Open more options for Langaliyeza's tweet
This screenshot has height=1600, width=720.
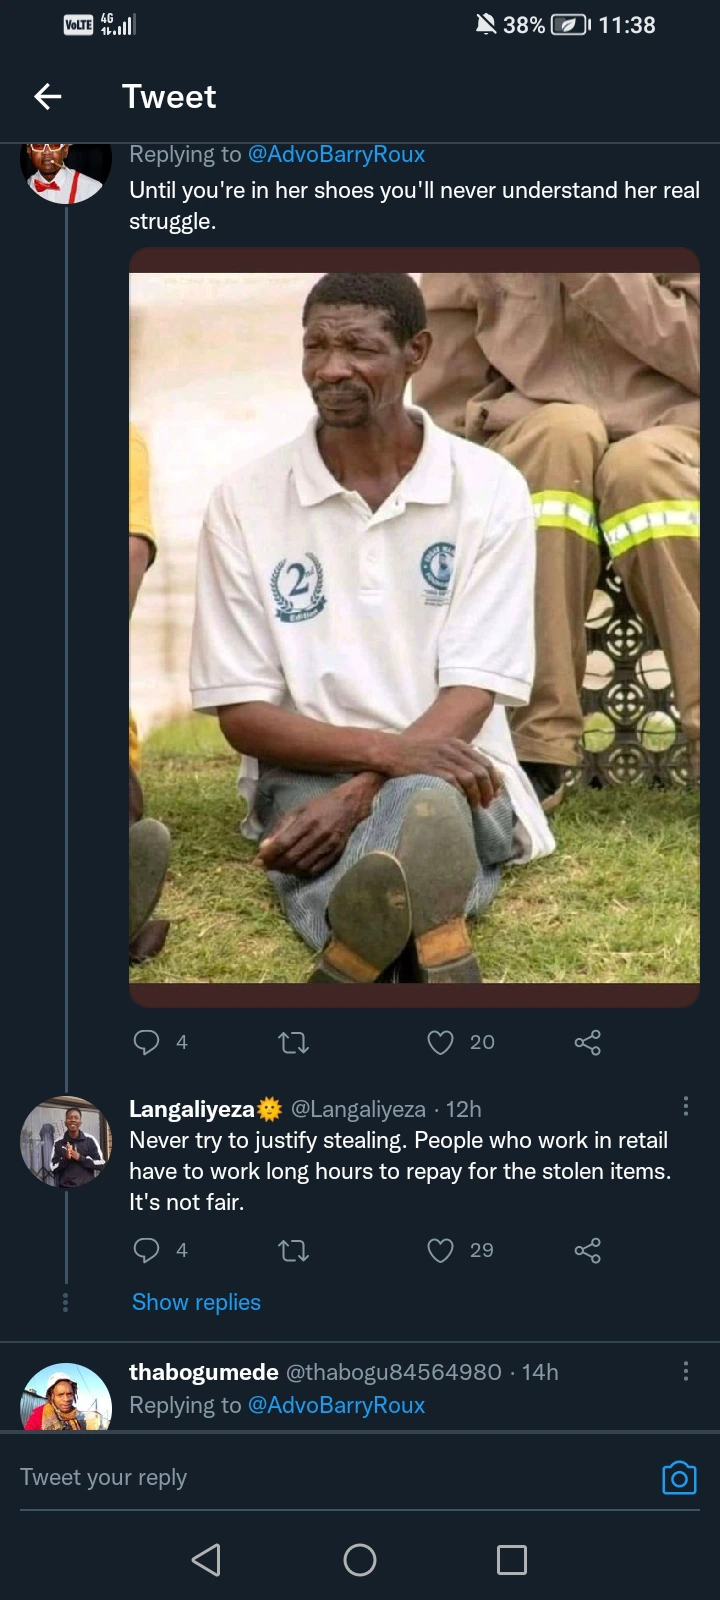(x=685, y=1106)
